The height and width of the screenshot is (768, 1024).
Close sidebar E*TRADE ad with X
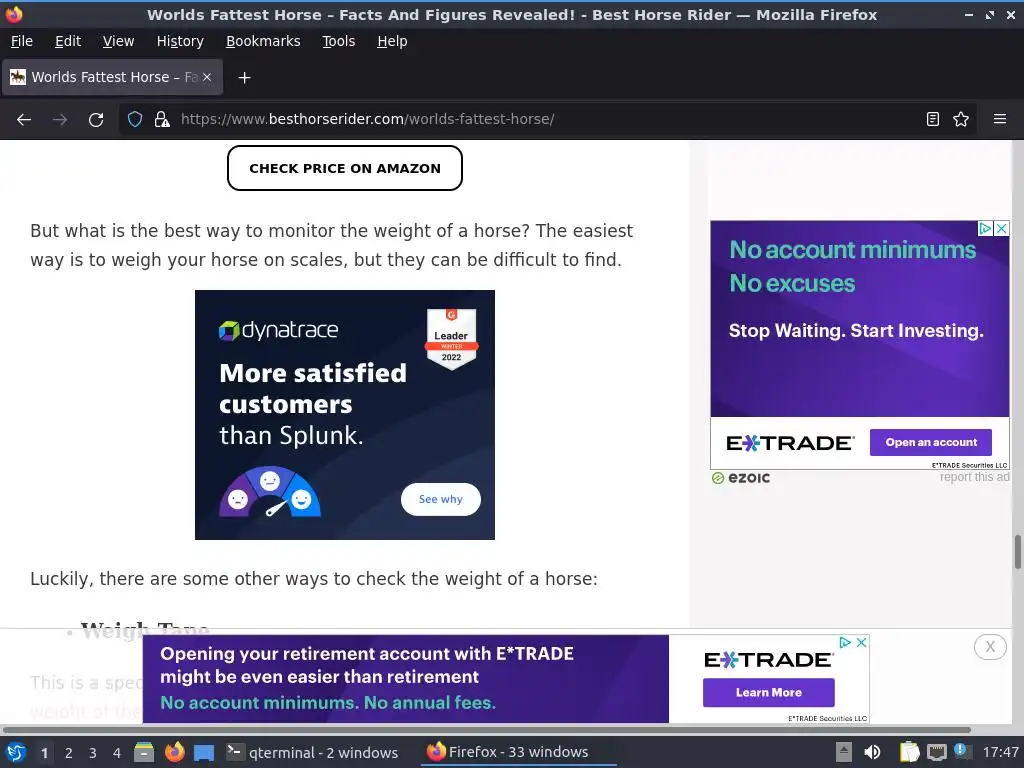pyautogui.click(x=1001, y=229)
